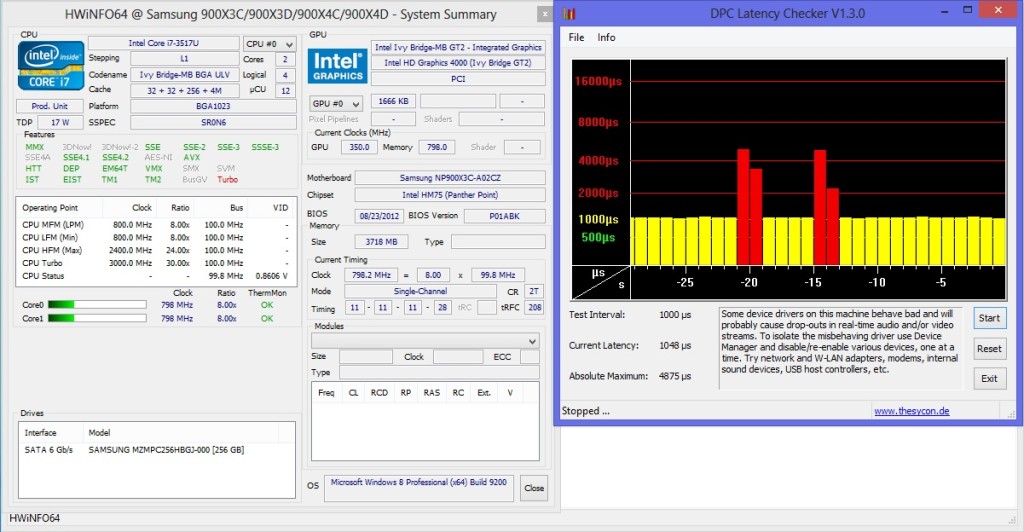
Task: Click the Reset button in DPC Latency Checker
Action: [x=989, y=349]
